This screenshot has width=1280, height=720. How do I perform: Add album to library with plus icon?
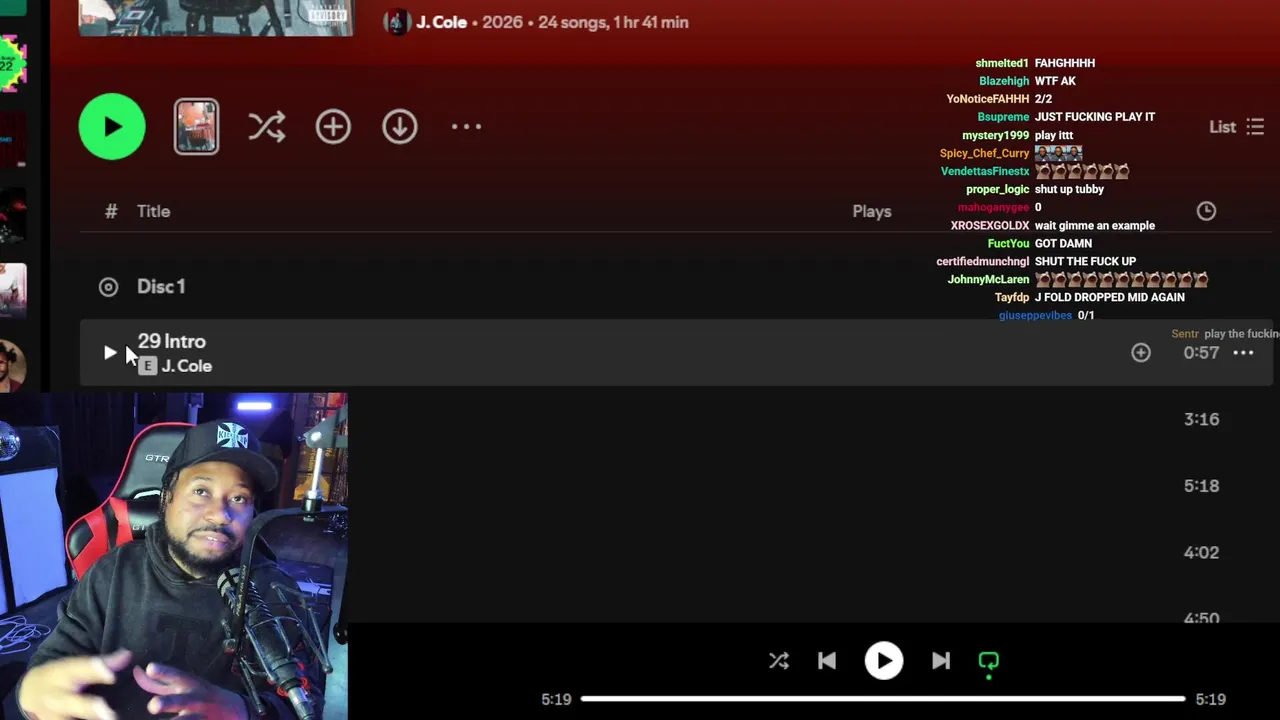[333, 126]
